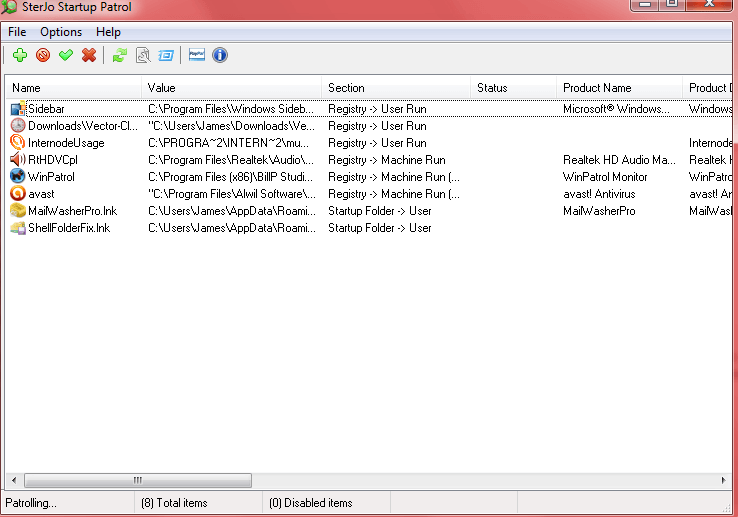Click the WinPatrol Monitor product name
Image resolution: width=738 pixels, height=517 pixels.
point(605,177)
